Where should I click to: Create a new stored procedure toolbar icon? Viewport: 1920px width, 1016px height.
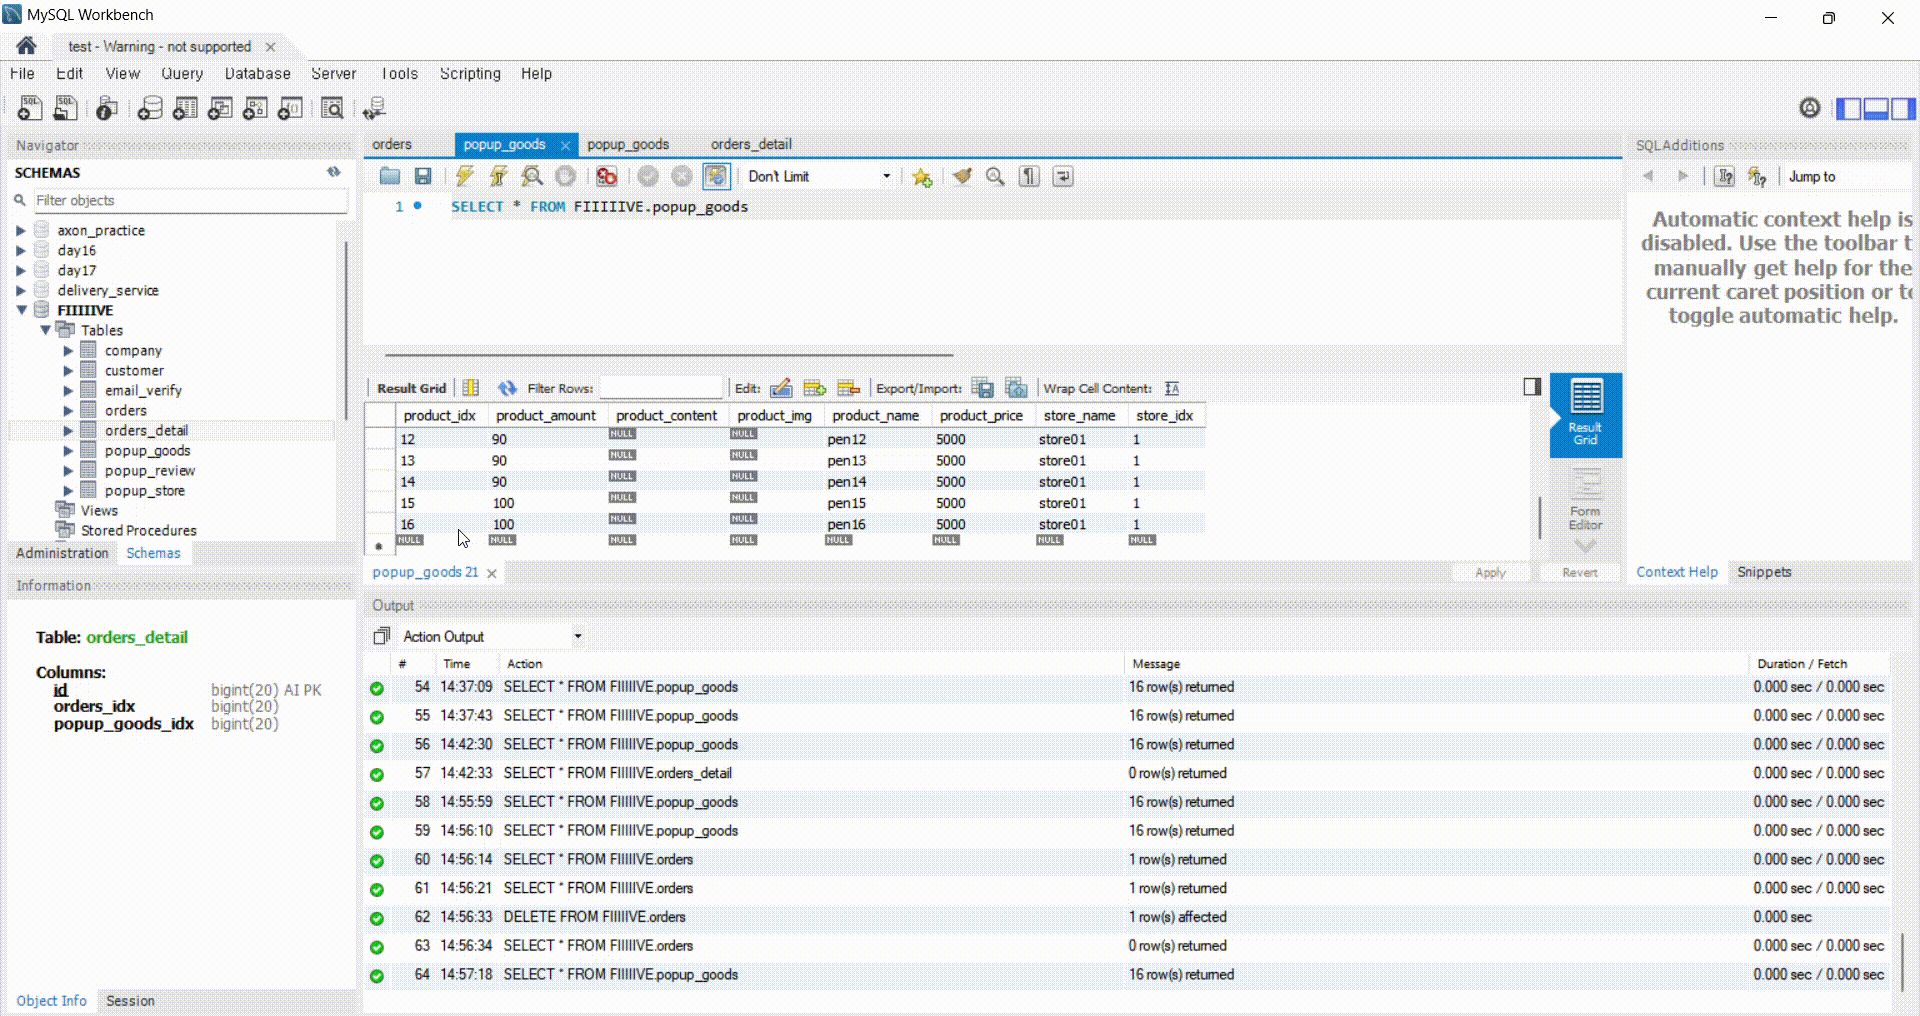click(255, 108)
